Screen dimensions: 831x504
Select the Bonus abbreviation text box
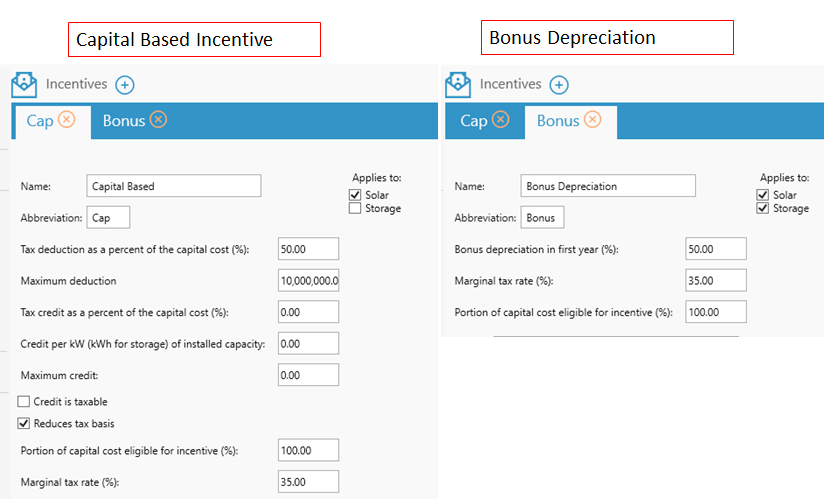pos(543,217)
